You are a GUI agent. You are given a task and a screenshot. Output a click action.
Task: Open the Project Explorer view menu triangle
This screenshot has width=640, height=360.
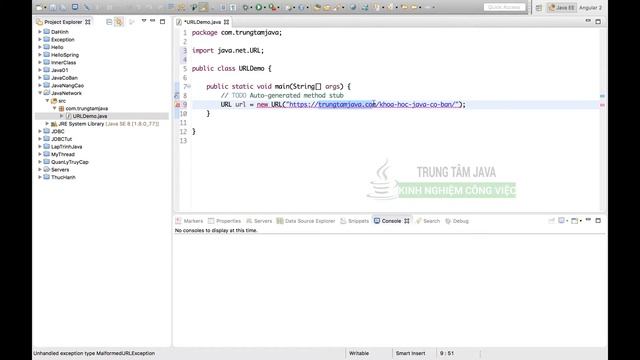144,21
